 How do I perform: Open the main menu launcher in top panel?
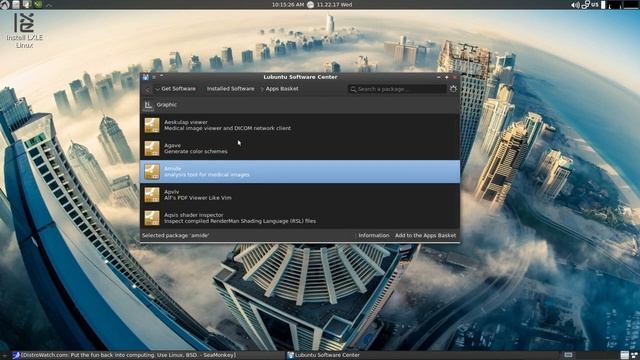coord(4,4)
